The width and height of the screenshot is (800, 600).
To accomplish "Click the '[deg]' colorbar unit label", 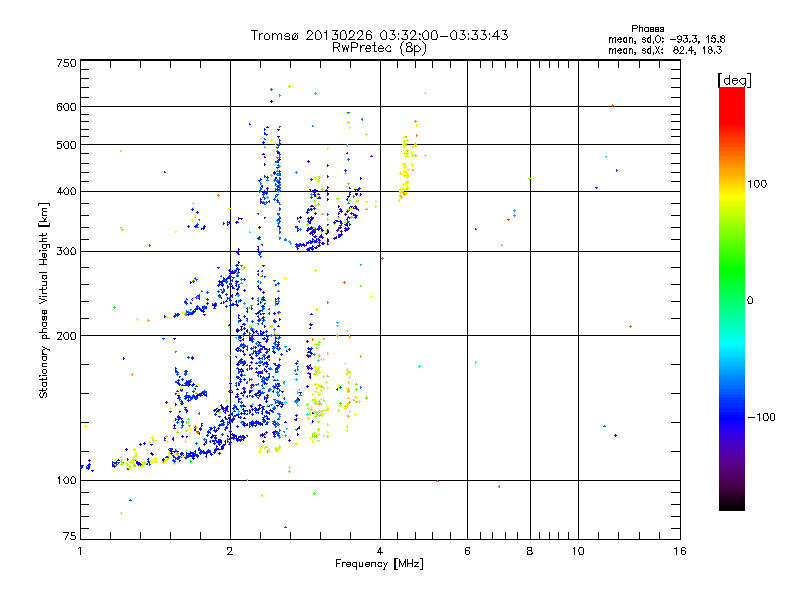I will coord(734,80).
